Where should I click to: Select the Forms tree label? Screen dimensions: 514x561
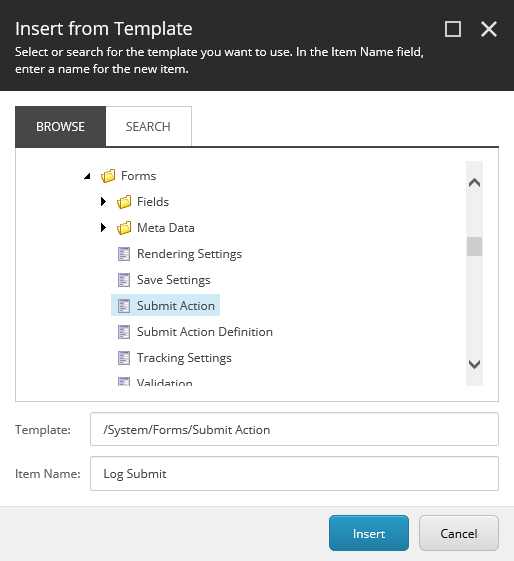tap(138, 176)
